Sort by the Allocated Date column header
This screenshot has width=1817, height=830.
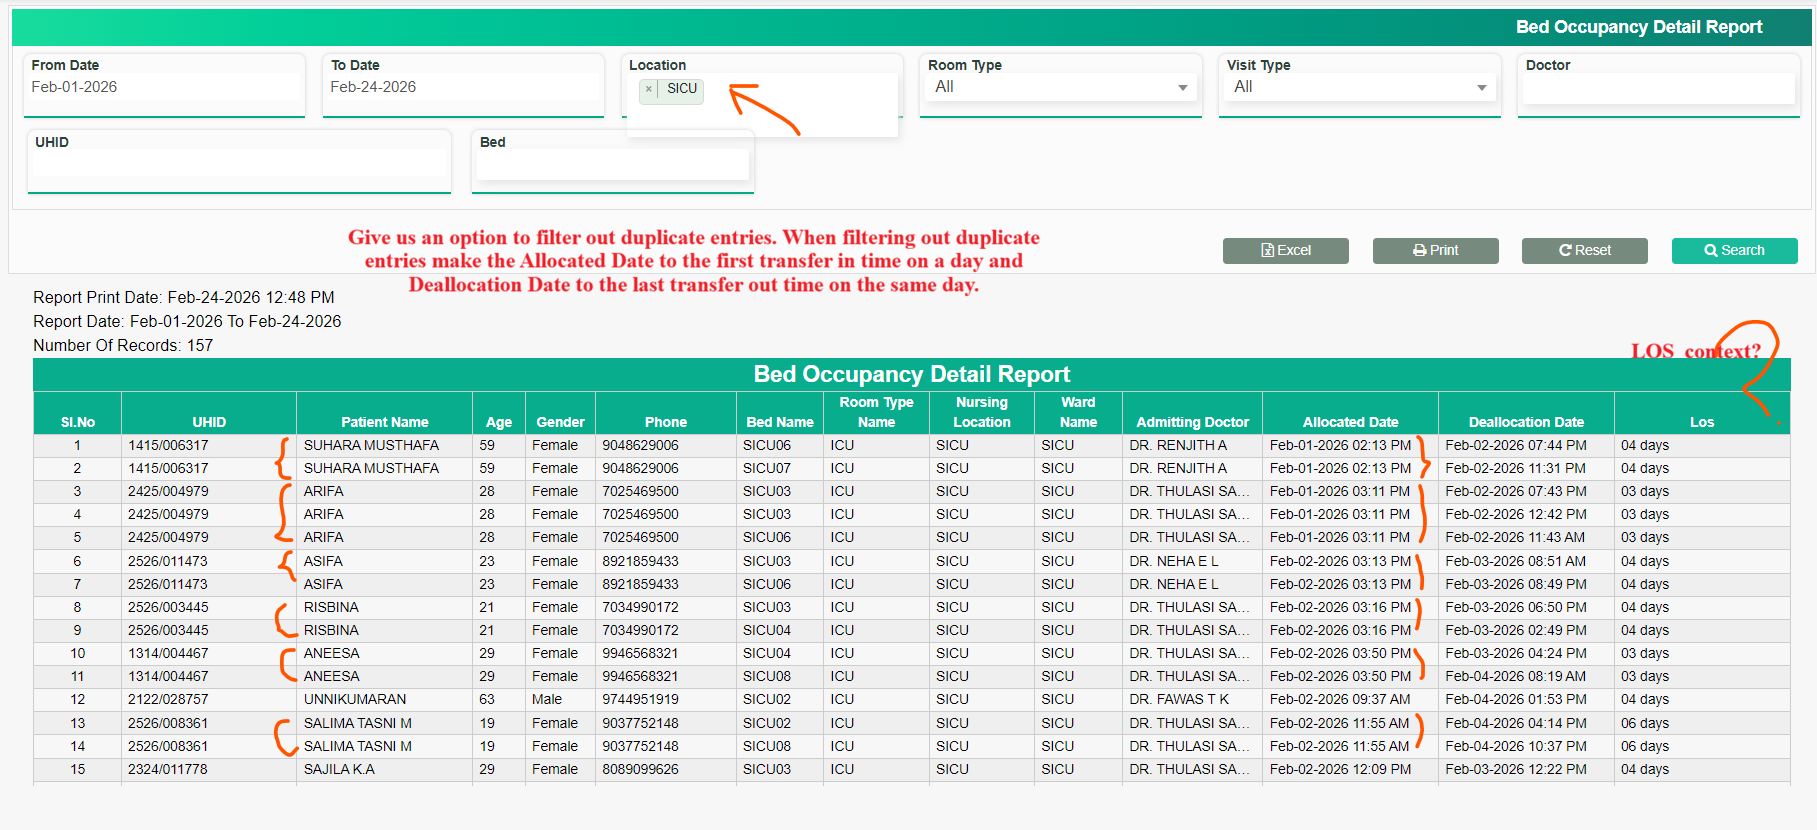tap(1350, 422)
